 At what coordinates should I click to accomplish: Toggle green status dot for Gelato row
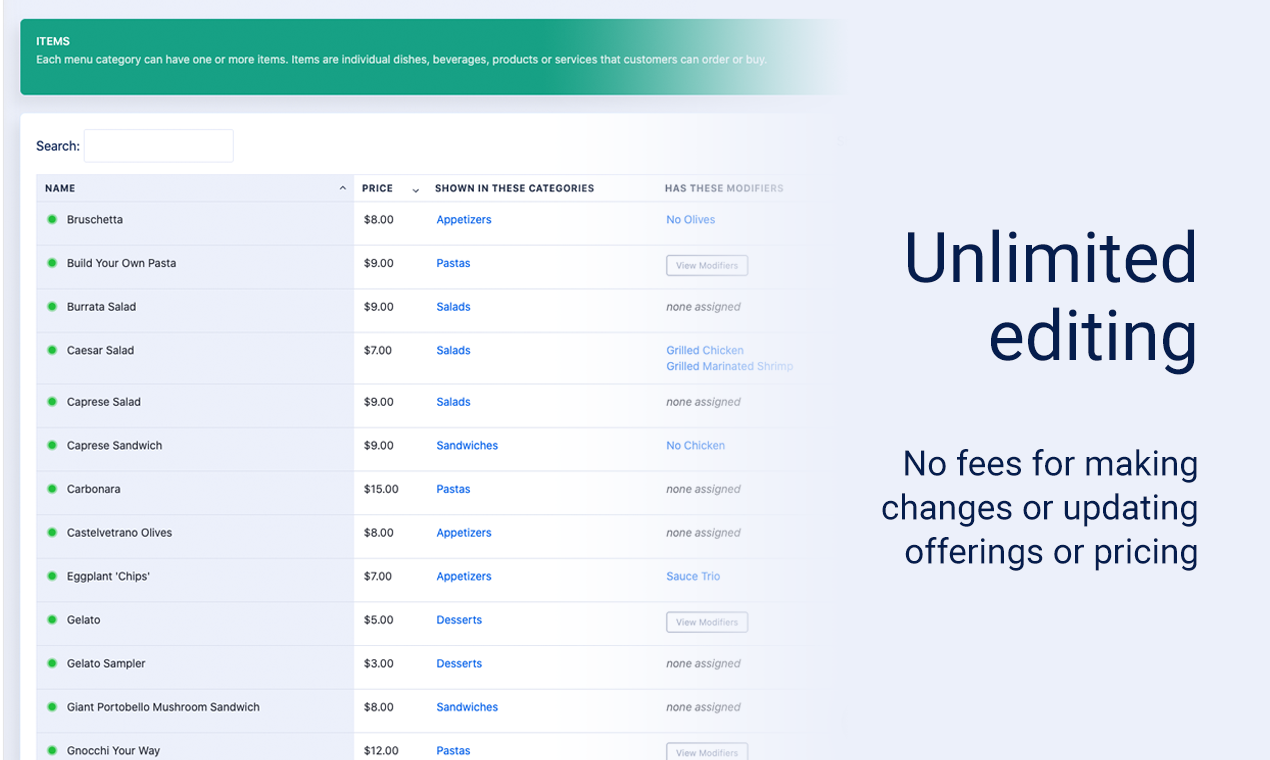point(52,620)
